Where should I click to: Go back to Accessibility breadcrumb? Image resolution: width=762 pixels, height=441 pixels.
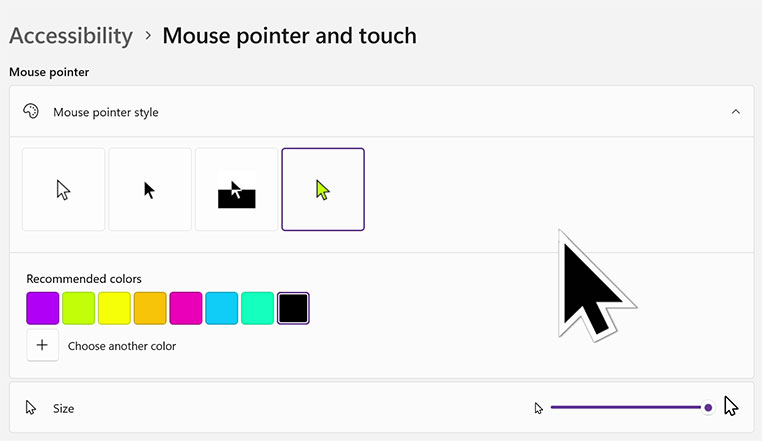[x=71, y=36]
